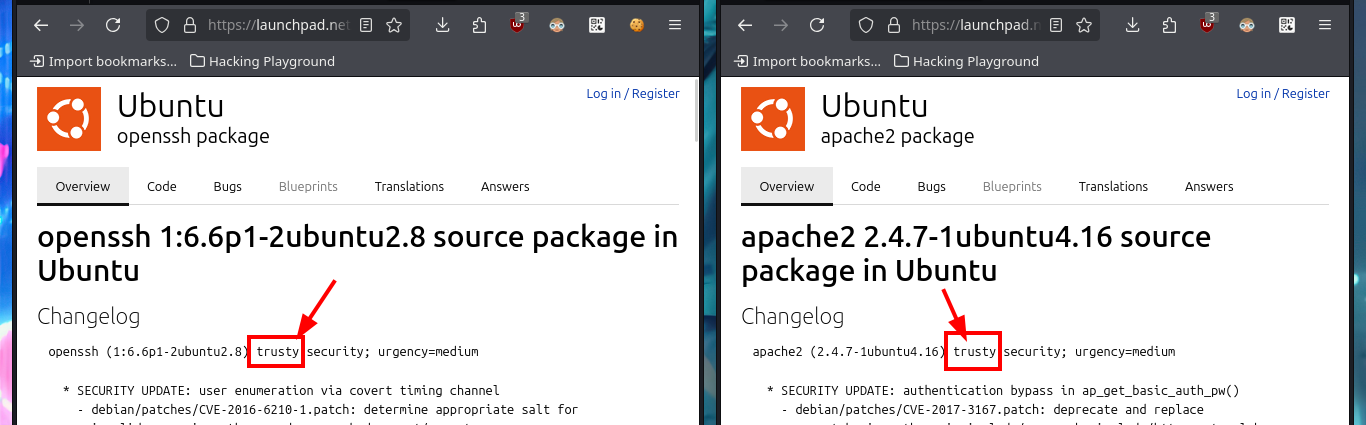The height and width of the screenshot is (425, 1366).
Task: Click Log in / Register on apache2 page
Action: pyautogui.click(x=1283, y=93)
